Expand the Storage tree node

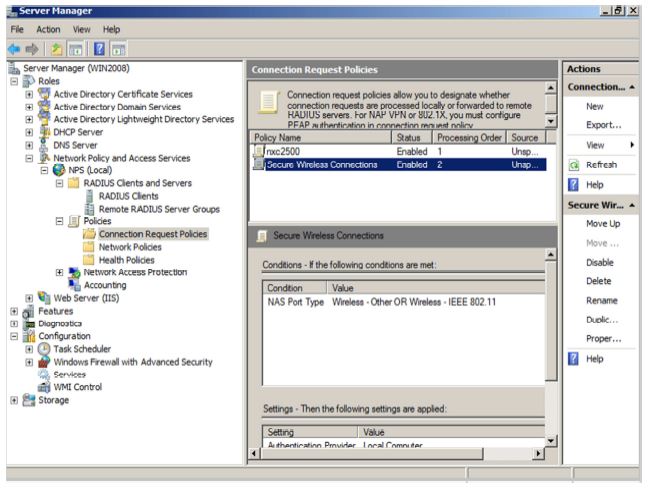pos(11,400)
